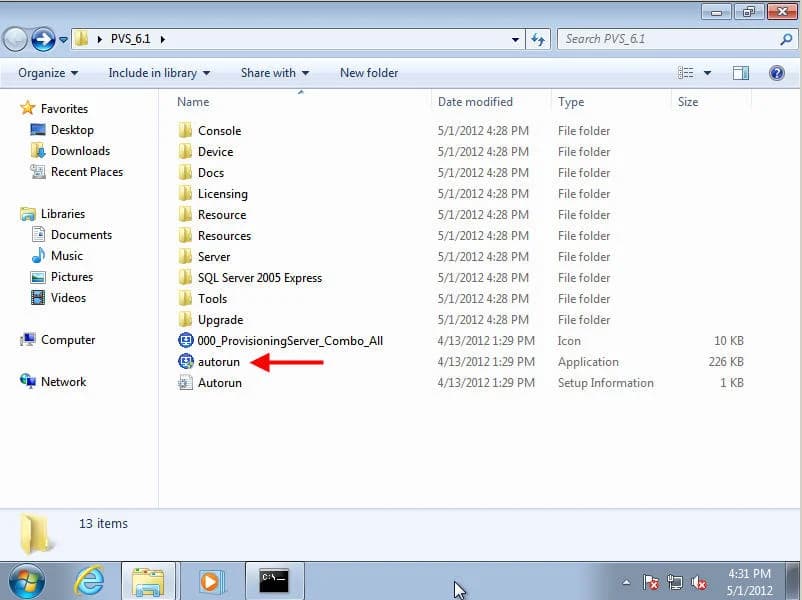Image resolution: width=802 pixels, height=600 pixels.
Task: Click the Upgrade folder icon
Action: (x=185, y=319)
